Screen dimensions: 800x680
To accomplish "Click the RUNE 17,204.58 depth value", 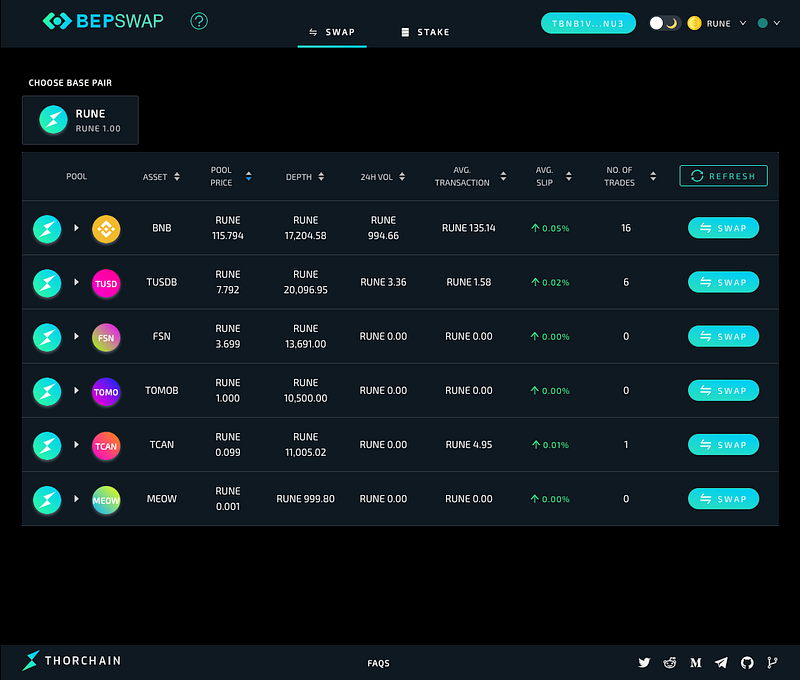I will pyautogui.click(x=305, y=228).
